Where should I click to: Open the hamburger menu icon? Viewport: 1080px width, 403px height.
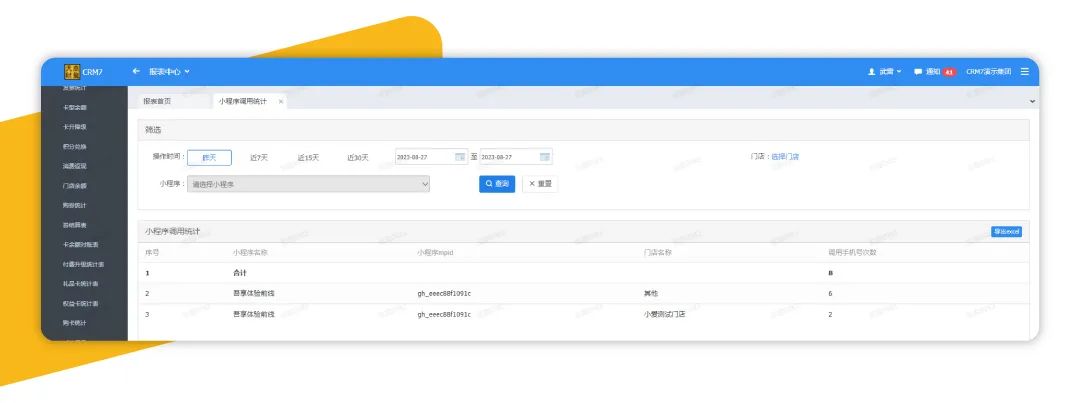pos(1025,72)
